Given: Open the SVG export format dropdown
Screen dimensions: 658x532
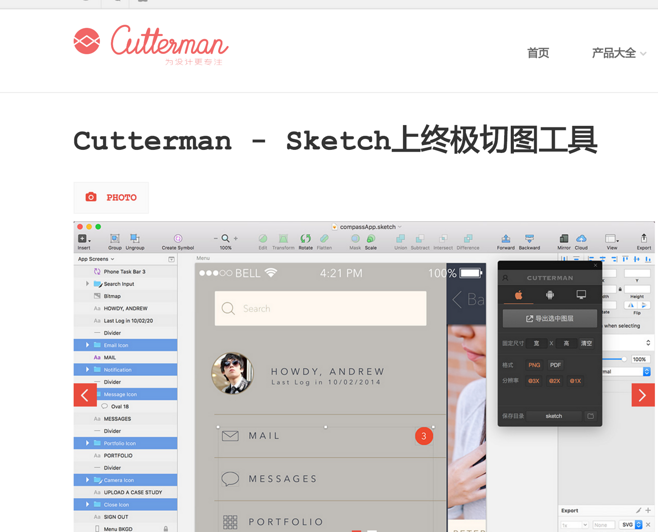Looking at the screenshot, I should click(631, 524).
